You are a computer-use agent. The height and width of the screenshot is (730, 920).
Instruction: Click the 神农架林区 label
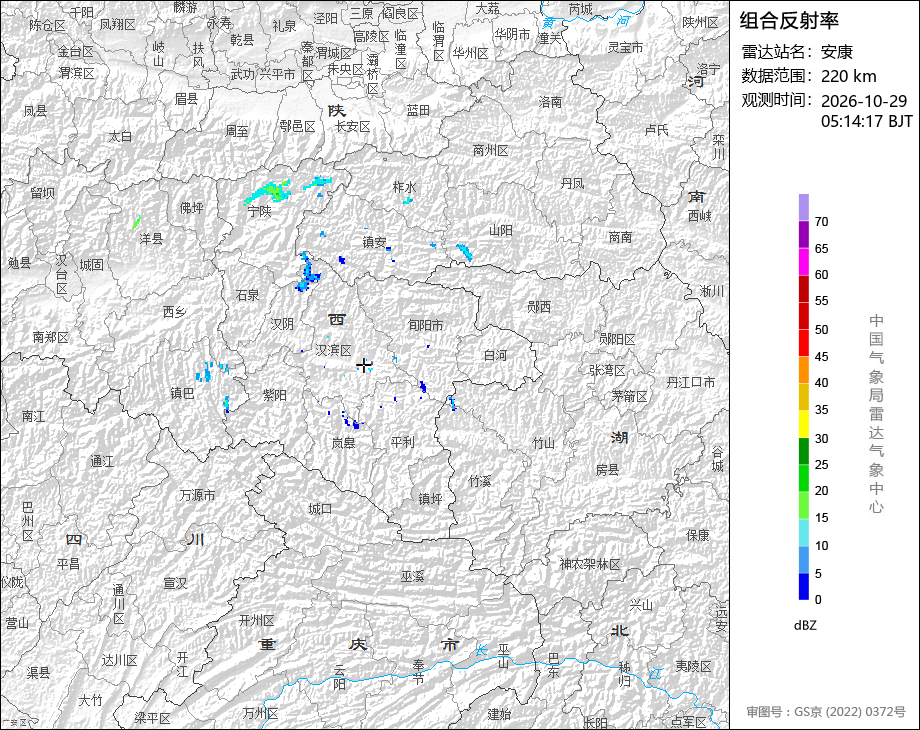(x=590, y=565)
